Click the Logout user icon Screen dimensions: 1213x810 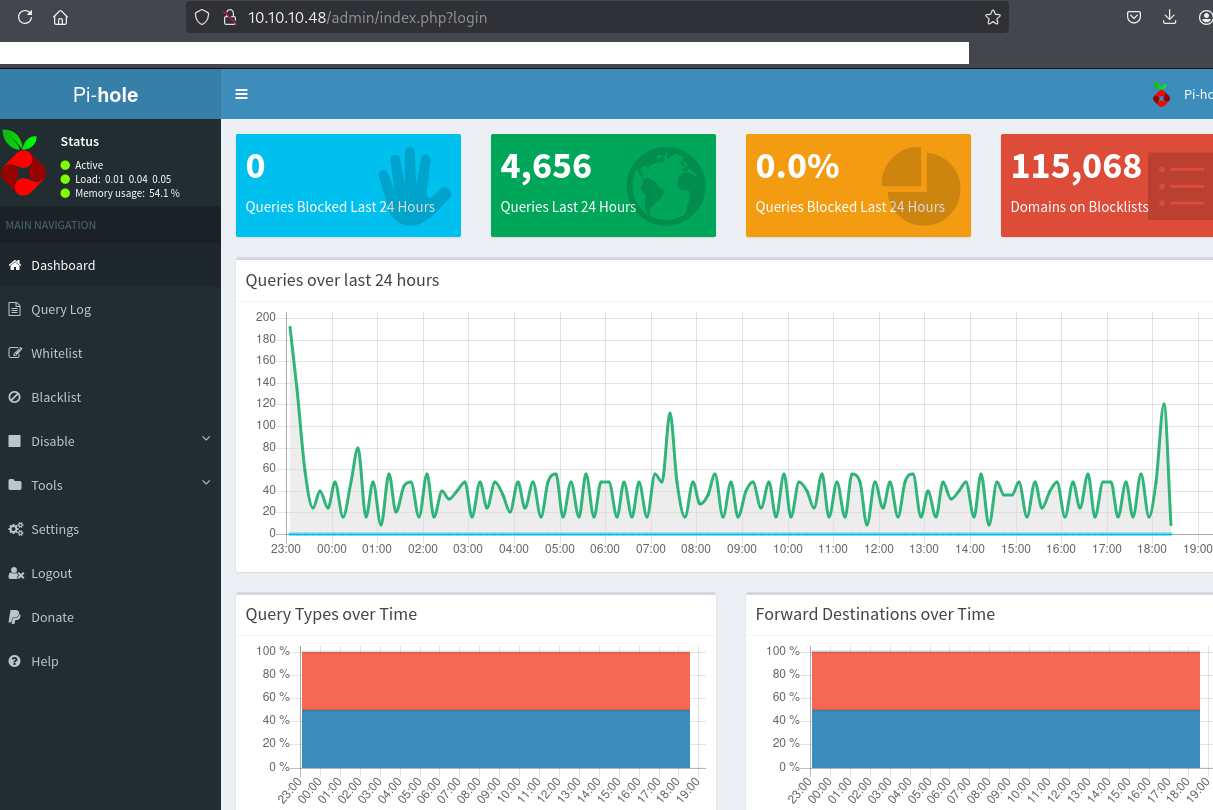click(x=15, y=573)
